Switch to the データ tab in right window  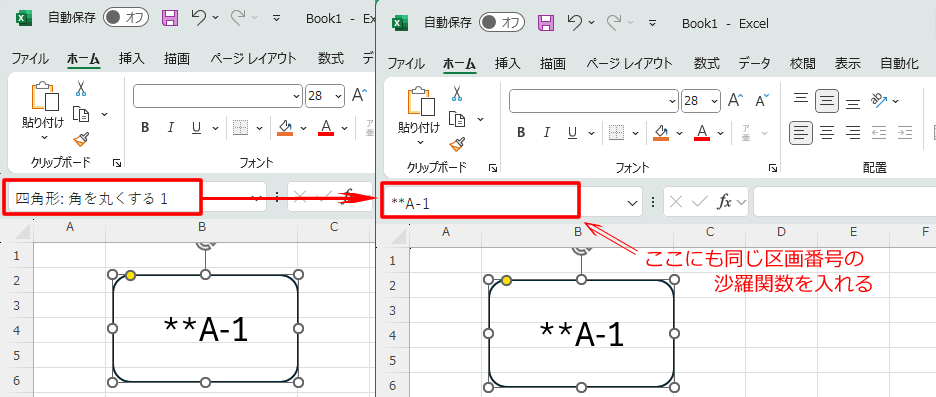pos(754,63)
